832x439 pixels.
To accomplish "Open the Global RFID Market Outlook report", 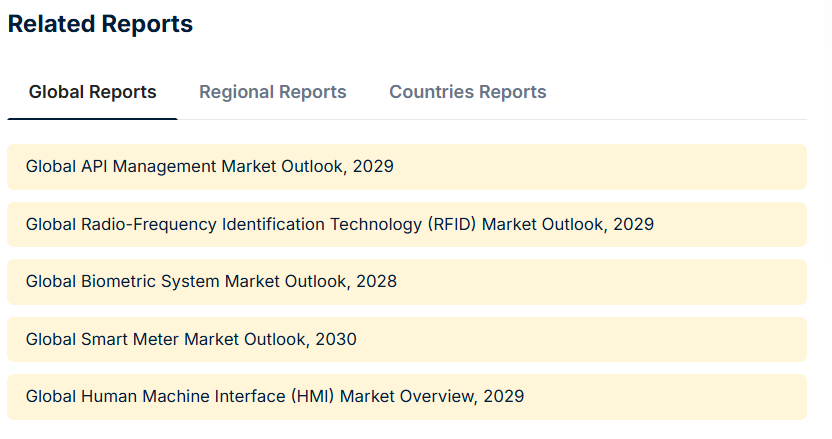I will (x=407, y=225).
